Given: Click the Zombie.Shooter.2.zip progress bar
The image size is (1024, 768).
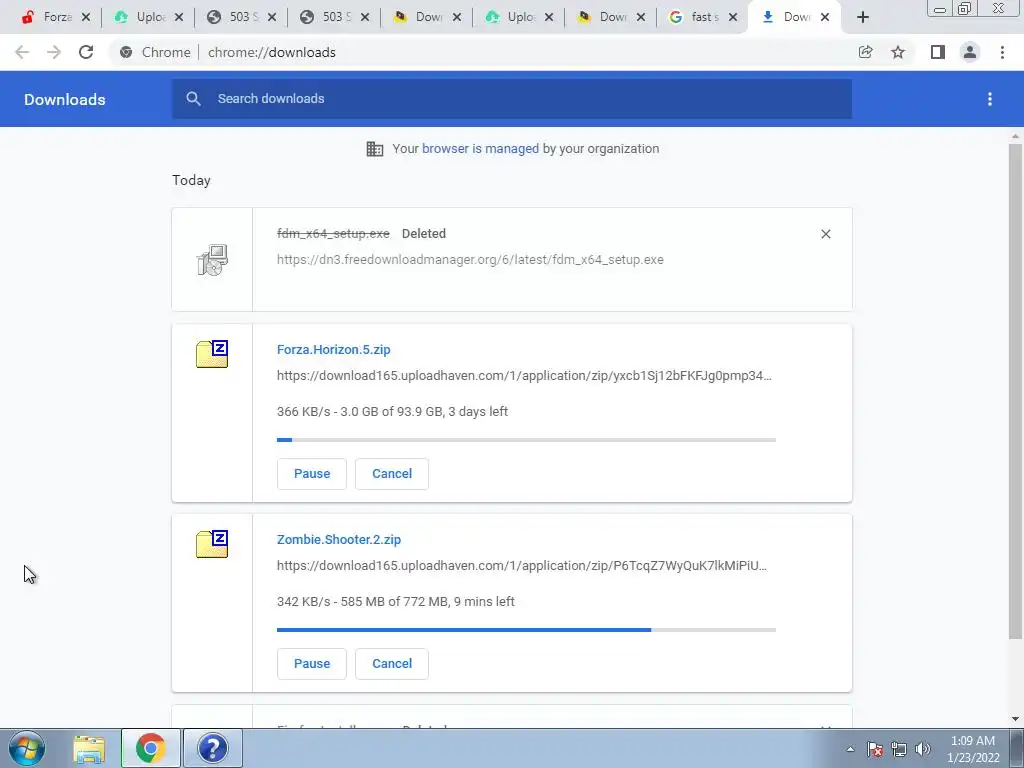Looking at the screenshot, I should pos(526,630).
